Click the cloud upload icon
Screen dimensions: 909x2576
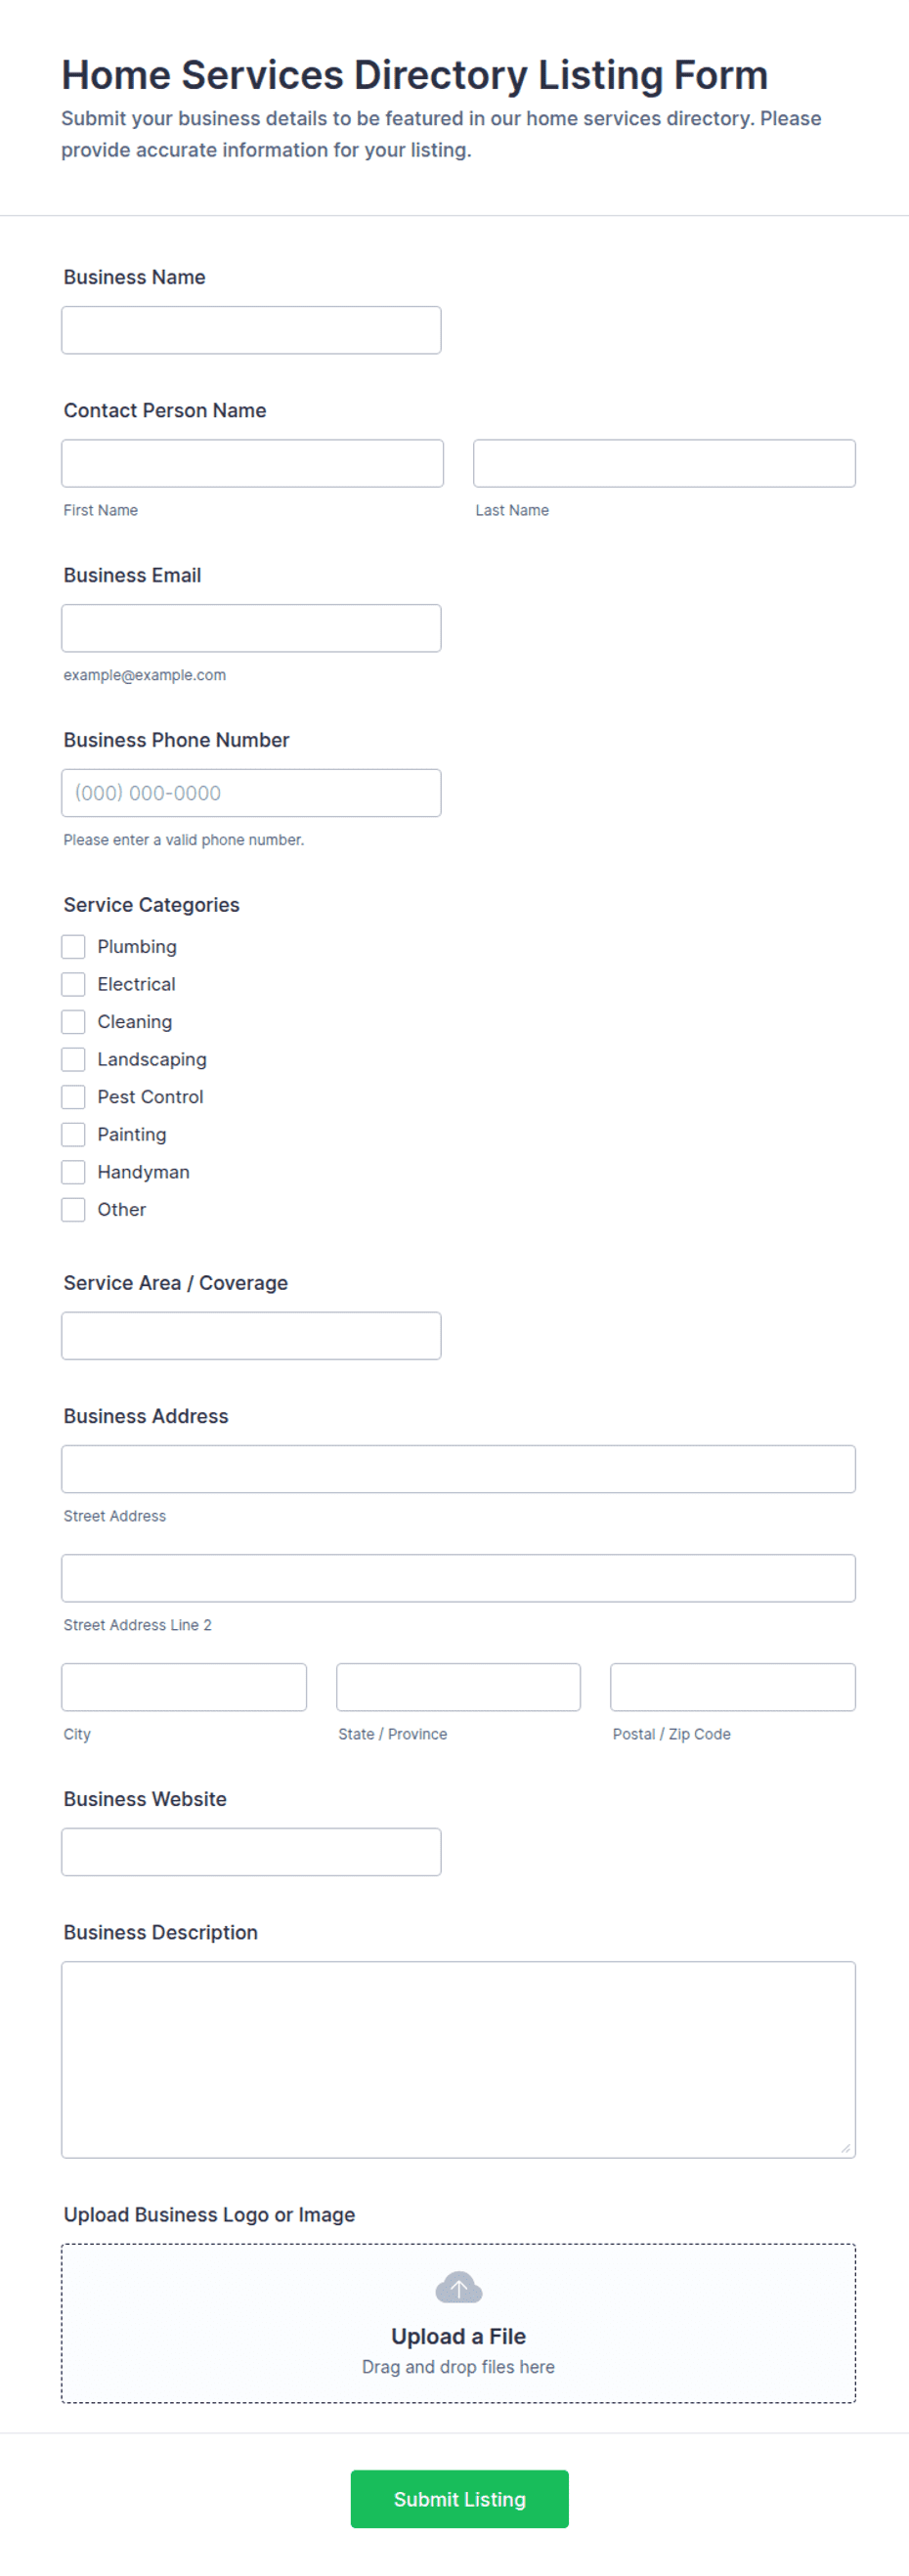(x=458, y=2287)
